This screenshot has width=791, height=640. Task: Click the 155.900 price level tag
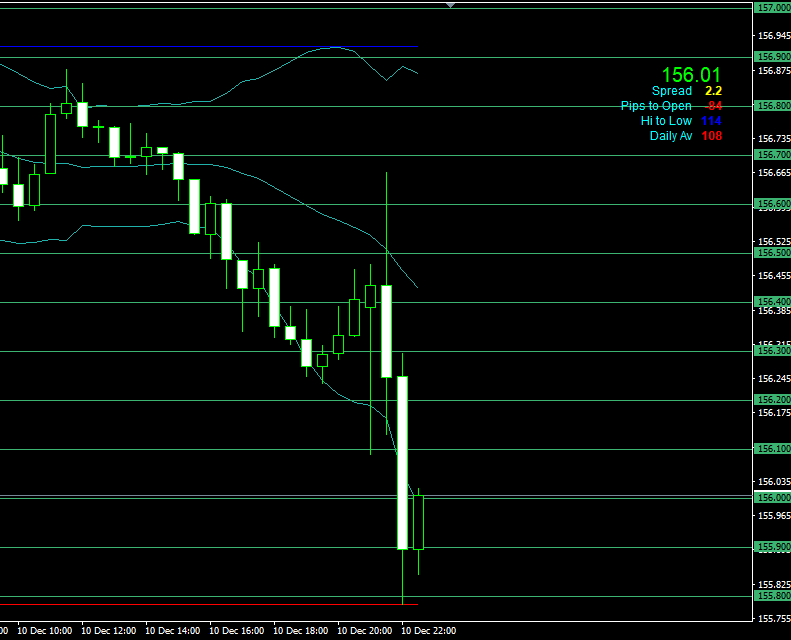(x=772, y=547)
